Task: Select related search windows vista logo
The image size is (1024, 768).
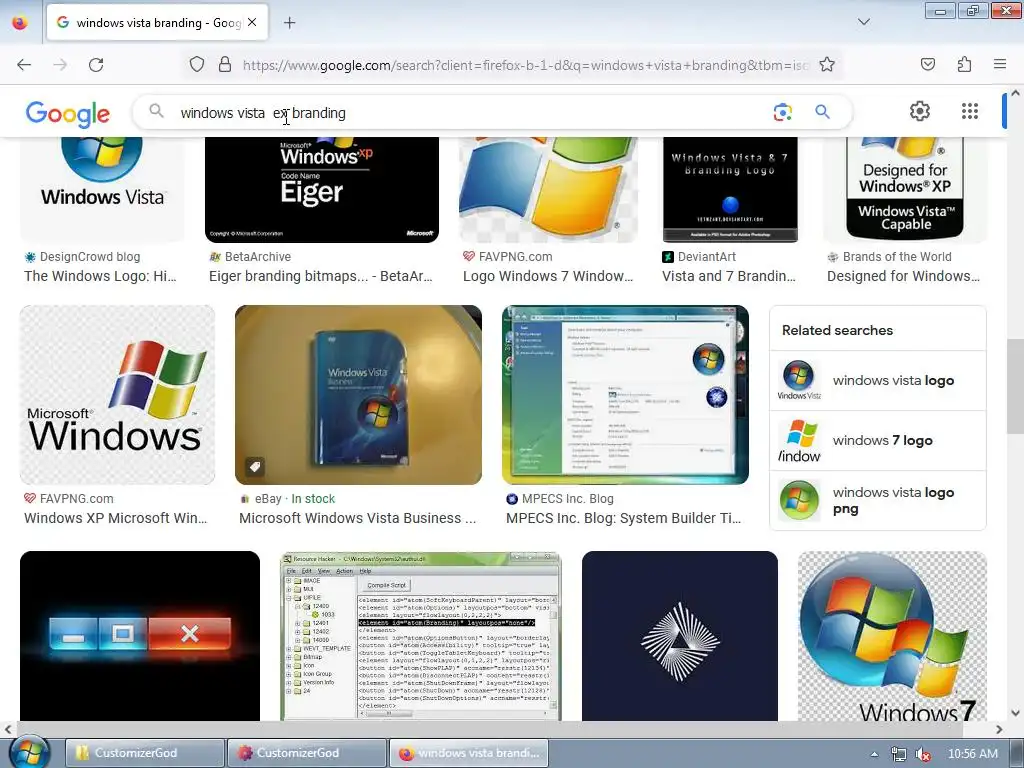Action: [x=878, y=381]
